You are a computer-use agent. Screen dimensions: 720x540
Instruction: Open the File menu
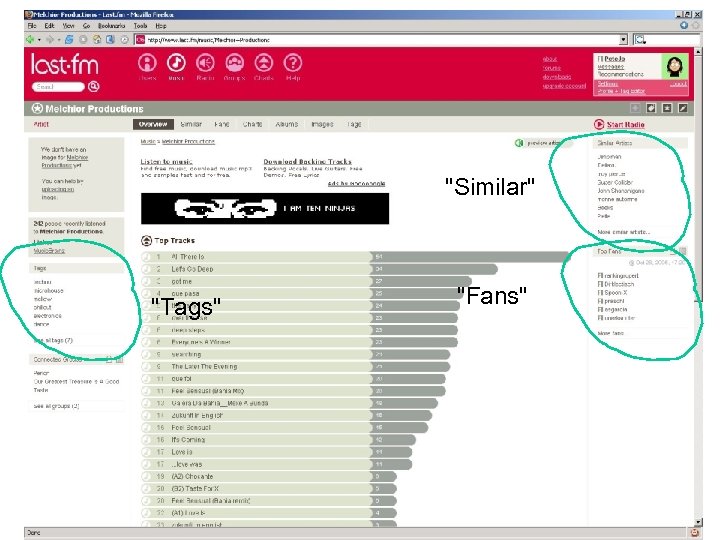click(x=32, y=26)
